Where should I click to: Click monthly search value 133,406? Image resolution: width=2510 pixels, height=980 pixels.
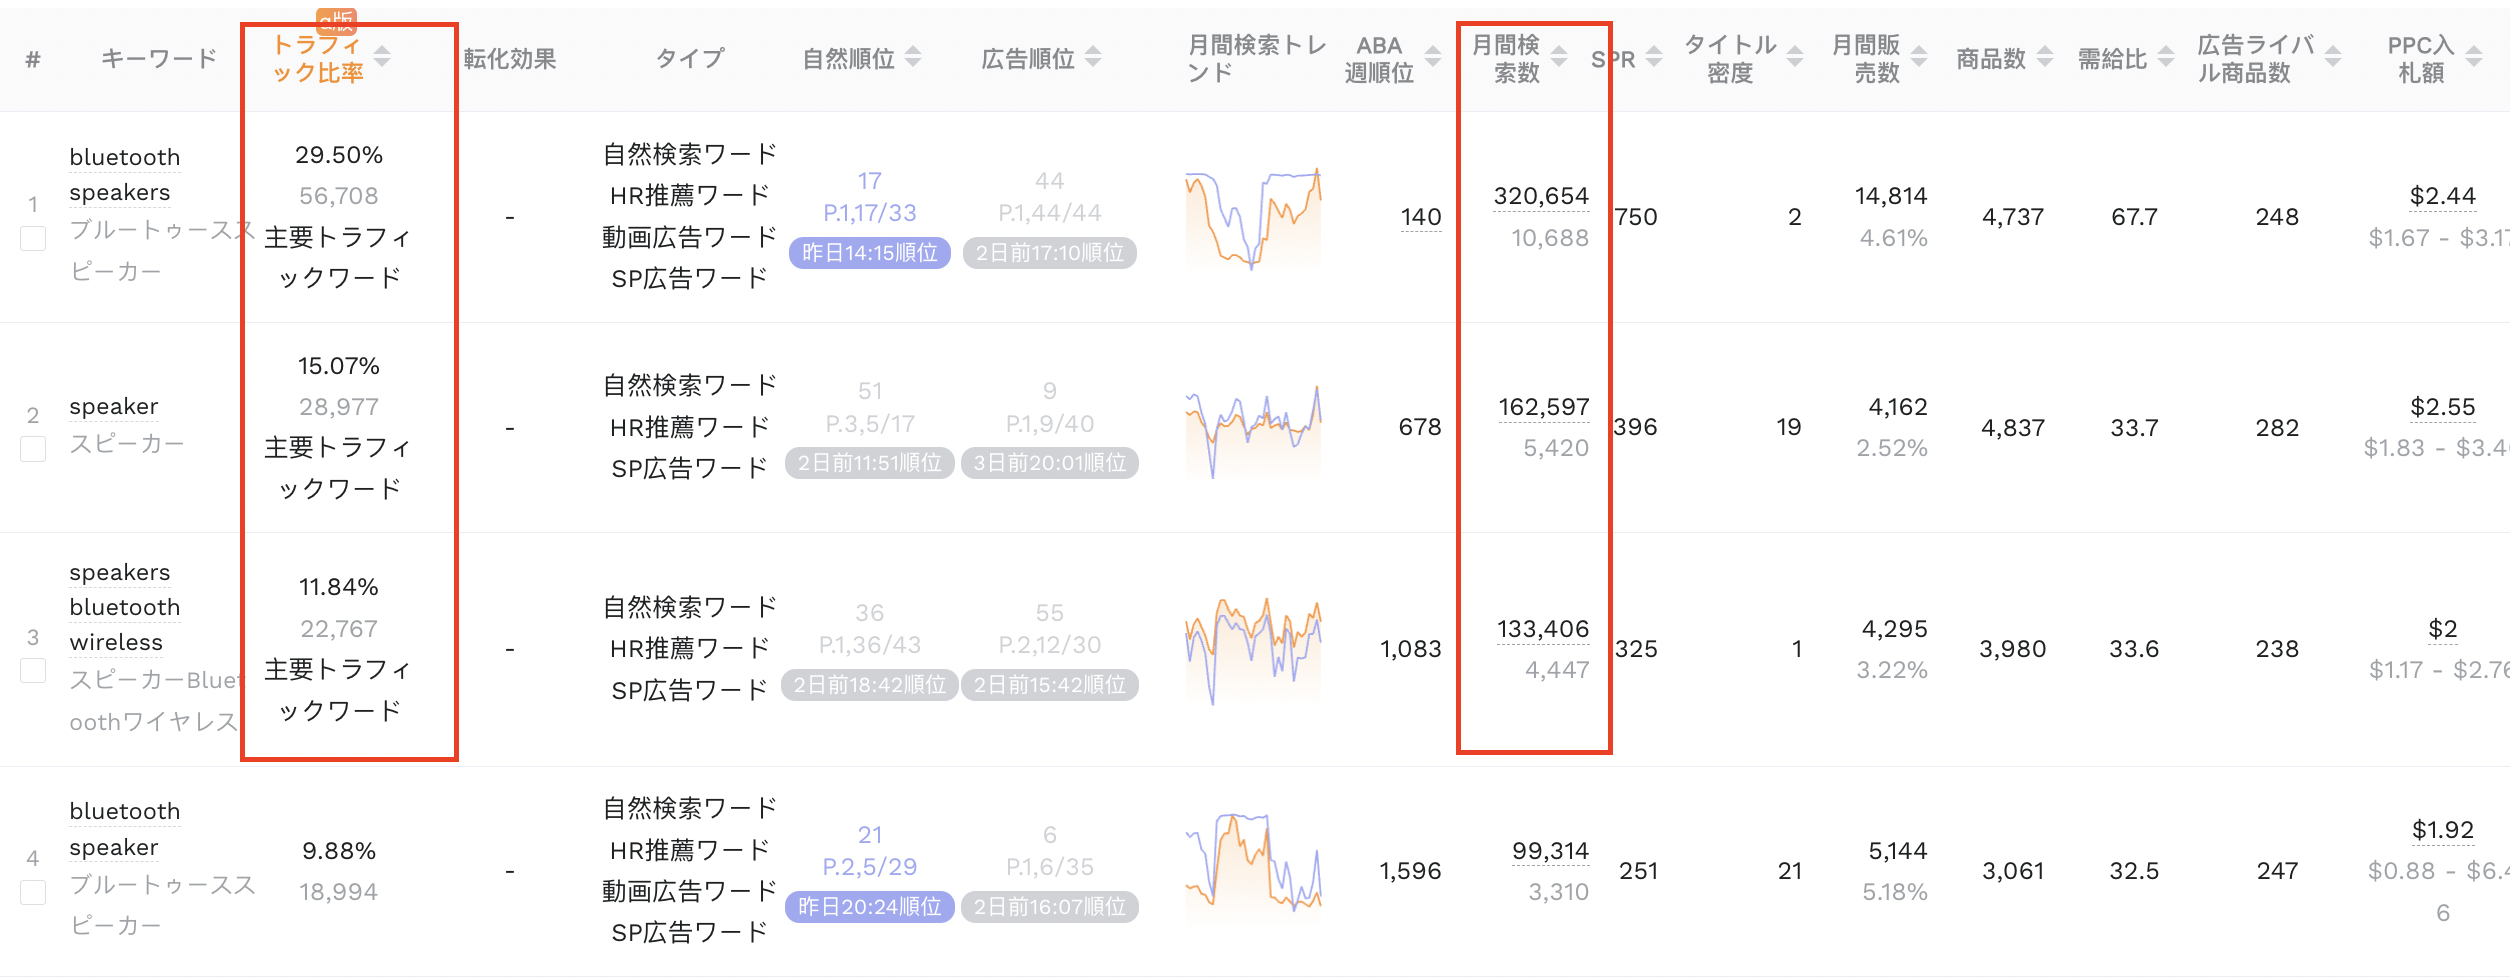coord(1543,629)
